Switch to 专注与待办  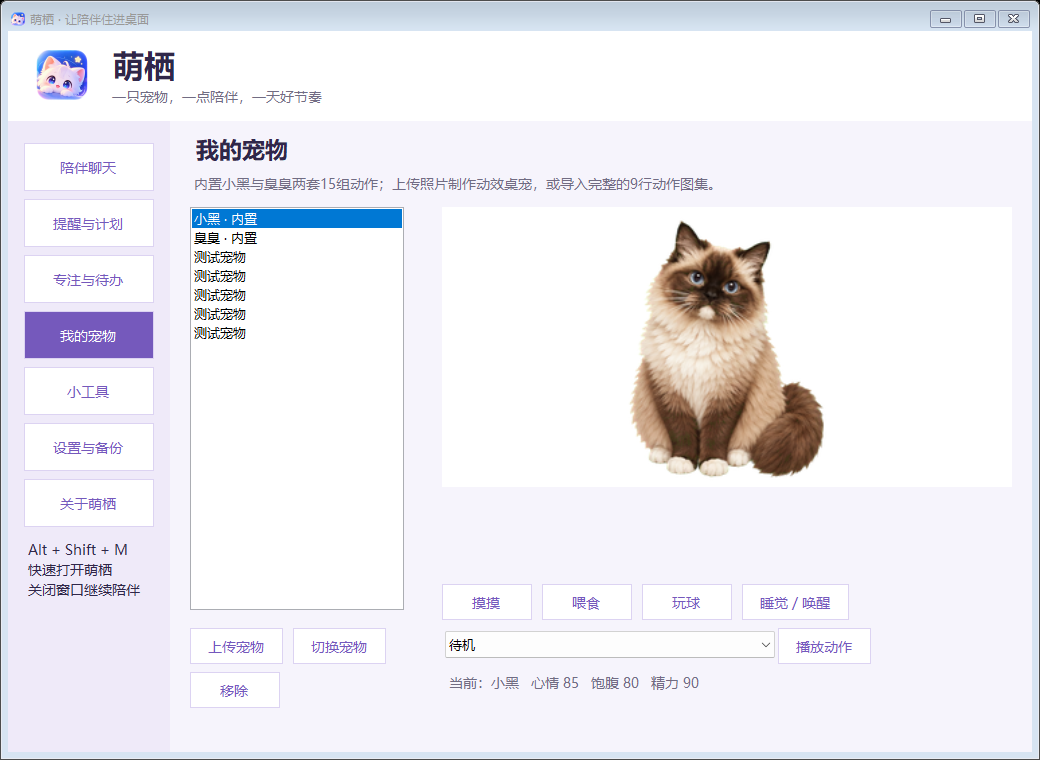coord(89,279)
